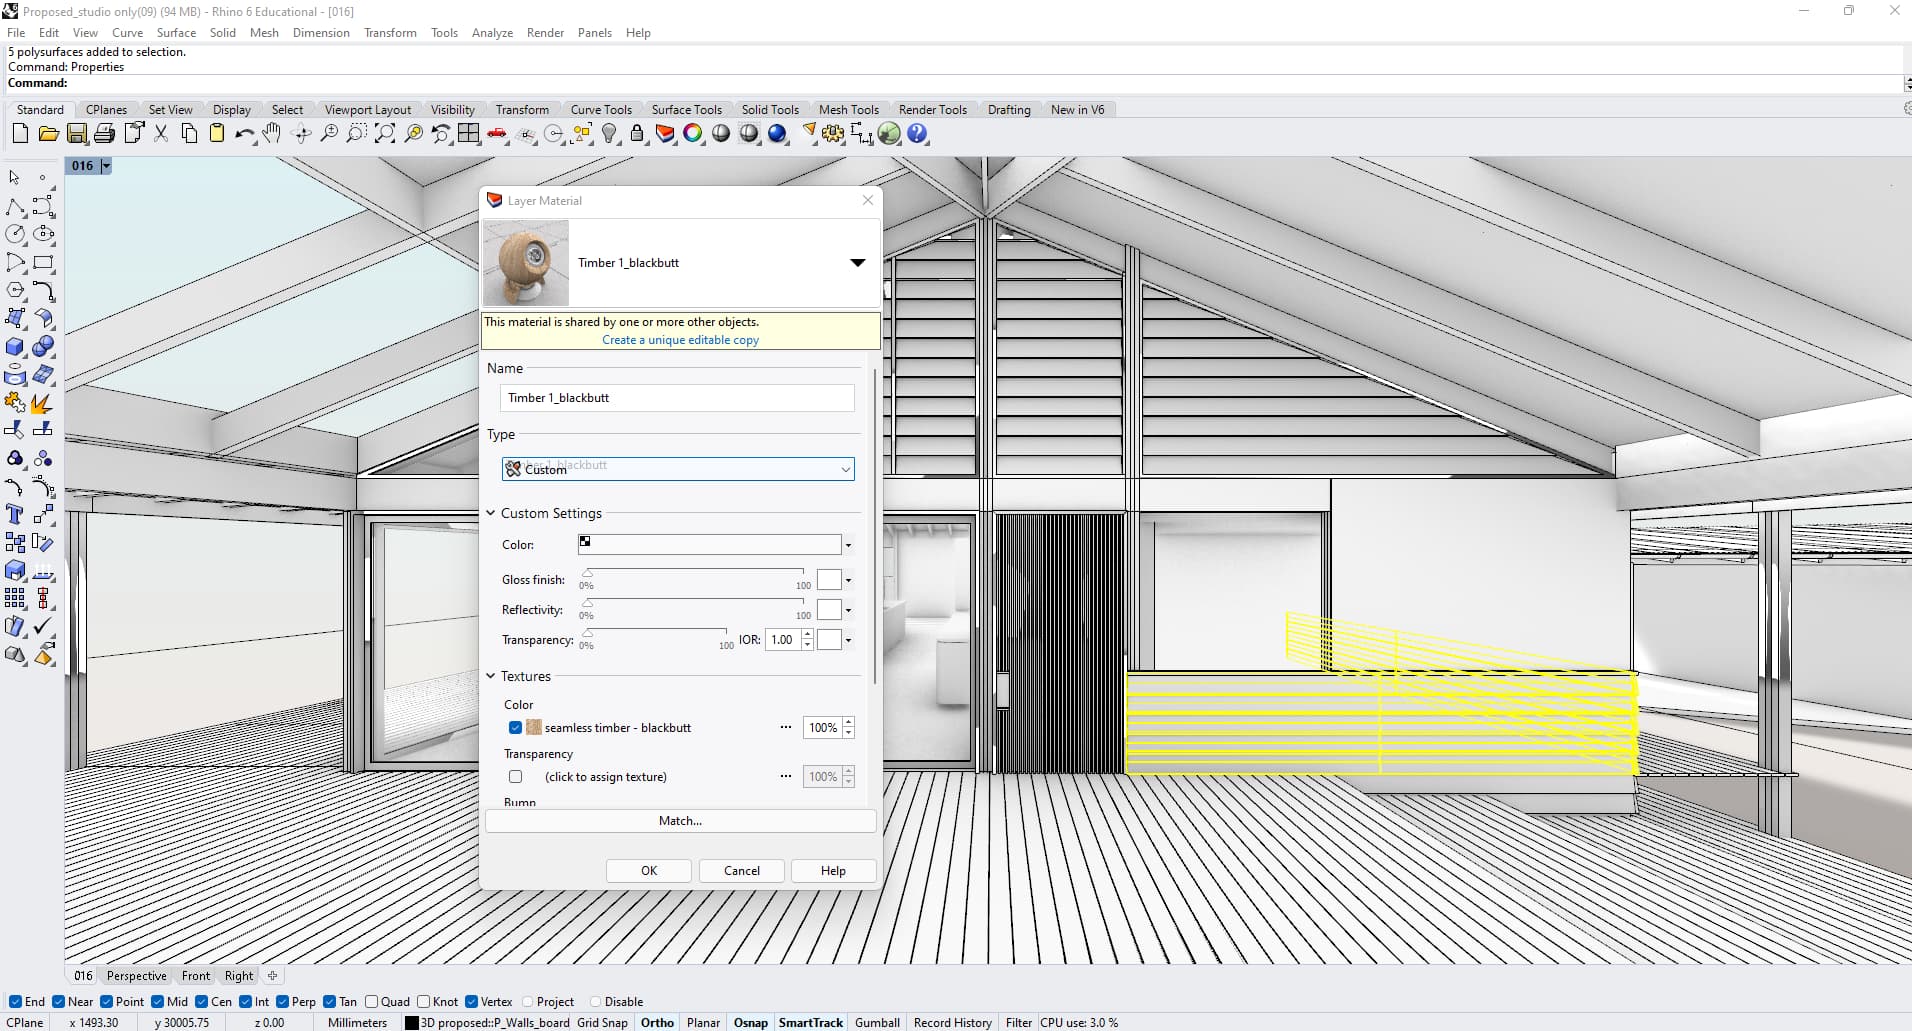The image size is (1912, 1031).
Task: Click the Gloss finish color swatch
Action: click(829, 580)
